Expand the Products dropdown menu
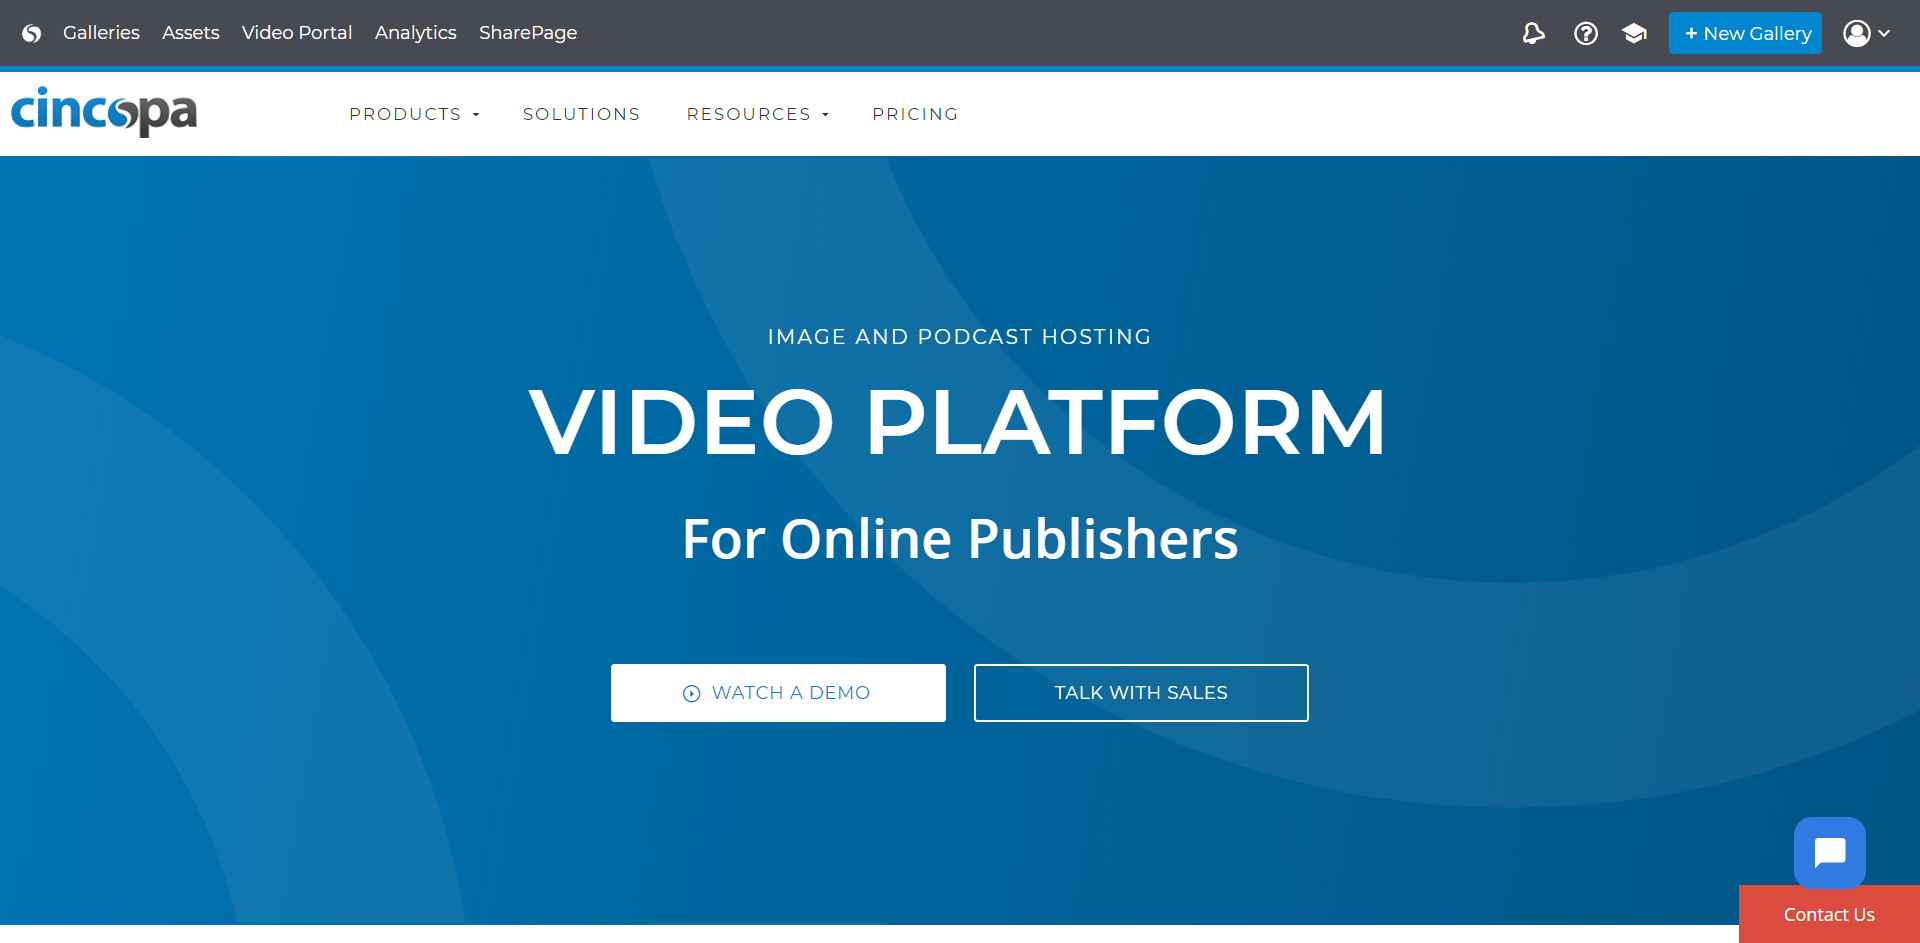This screenshot has width=1920, height=943. pyautogui.click(x=414, y=114)
